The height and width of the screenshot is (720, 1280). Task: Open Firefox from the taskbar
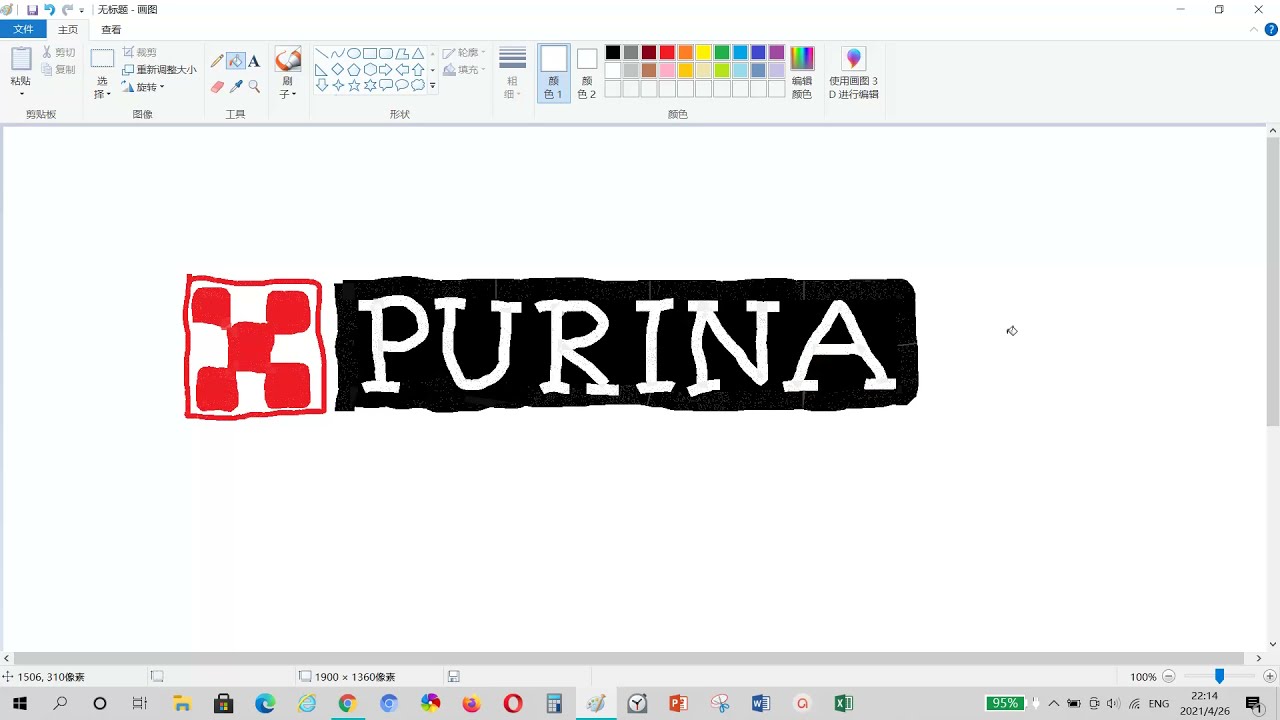(471, 704)
